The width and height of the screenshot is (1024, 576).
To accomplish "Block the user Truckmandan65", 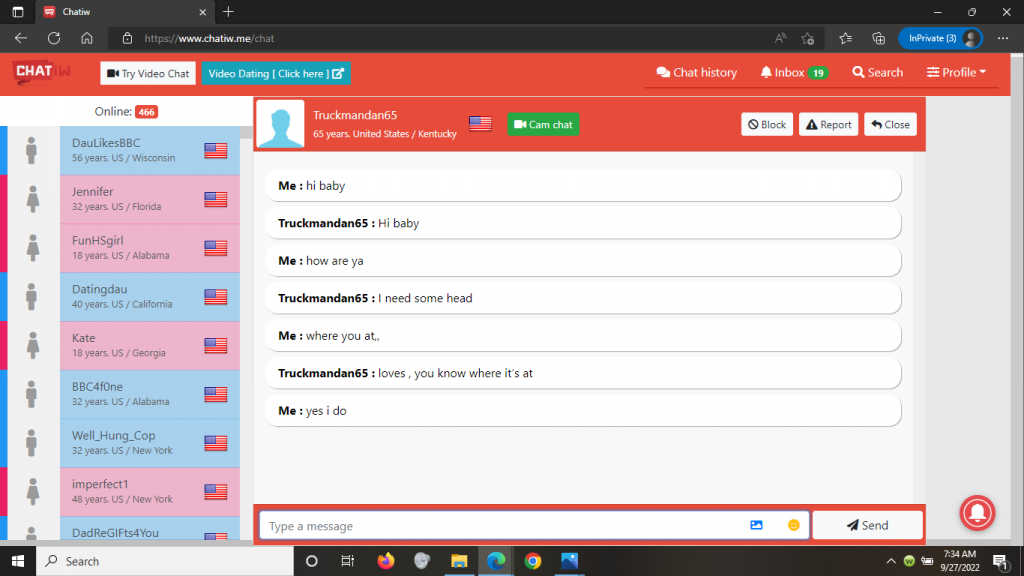I will click(x=767, y=125).
